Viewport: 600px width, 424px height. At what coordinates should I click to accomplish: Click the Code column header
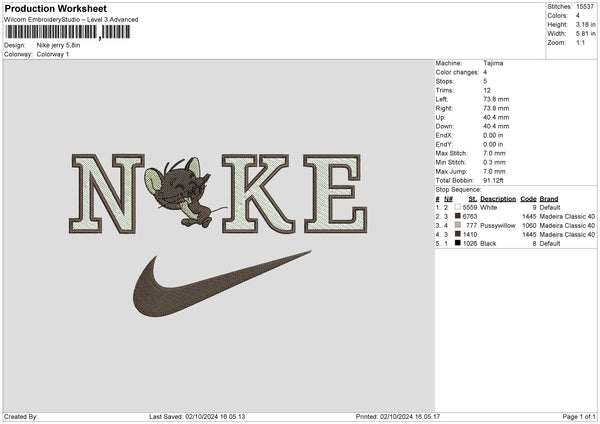coord(528,199)
